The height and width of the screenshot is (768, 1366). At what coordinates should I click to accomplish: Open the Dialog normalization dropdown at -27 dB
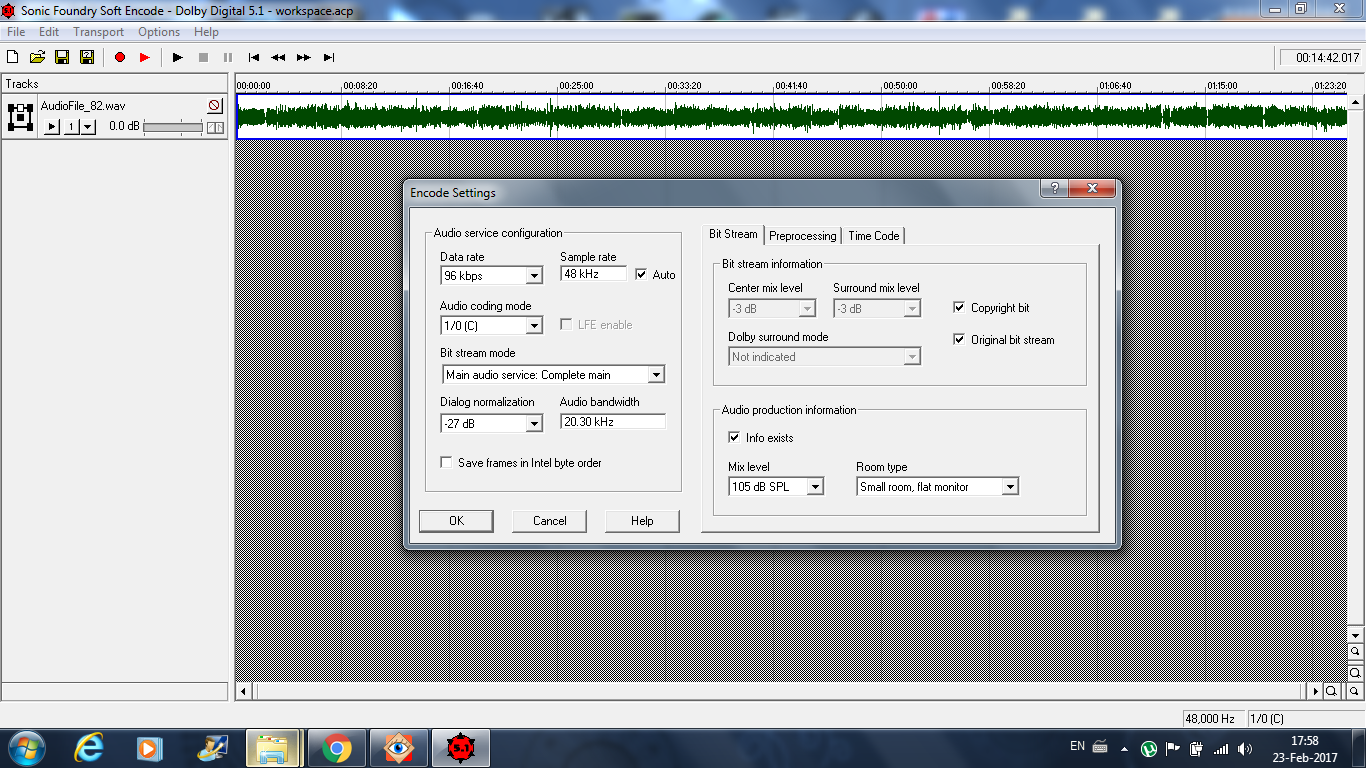tap(534, 424)
